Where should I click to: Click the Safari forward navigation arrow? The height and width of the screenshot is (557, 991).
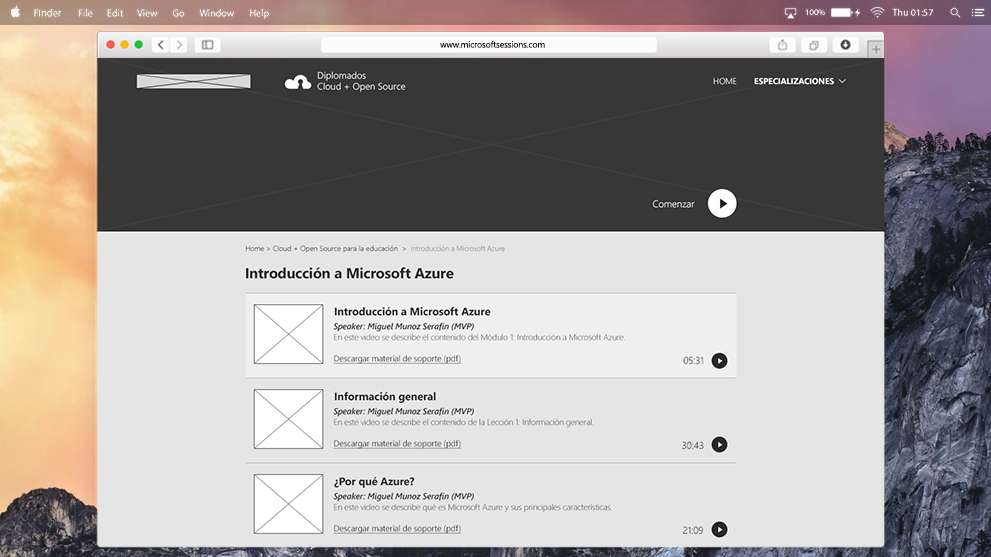[180, 45]
